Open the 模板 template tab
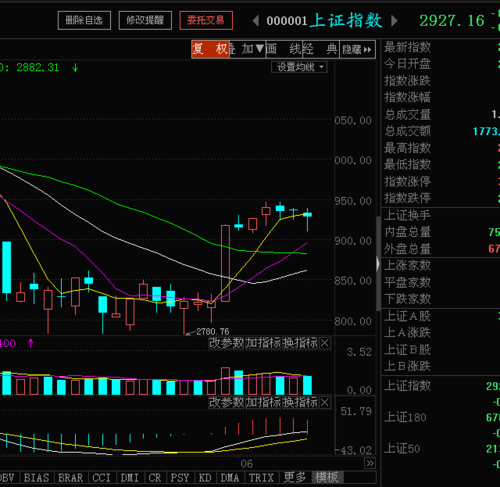The height and width of the screenshot is (487, 500). (327, 478)
